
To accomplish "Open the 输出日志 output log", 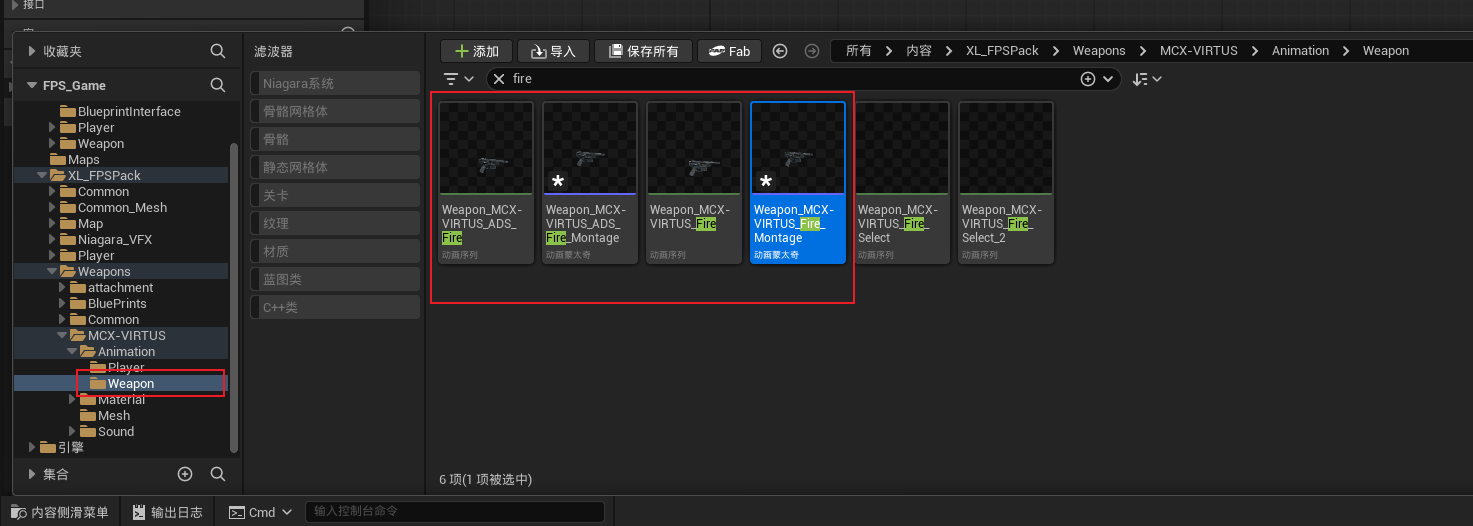I will (x=168, y=512).
